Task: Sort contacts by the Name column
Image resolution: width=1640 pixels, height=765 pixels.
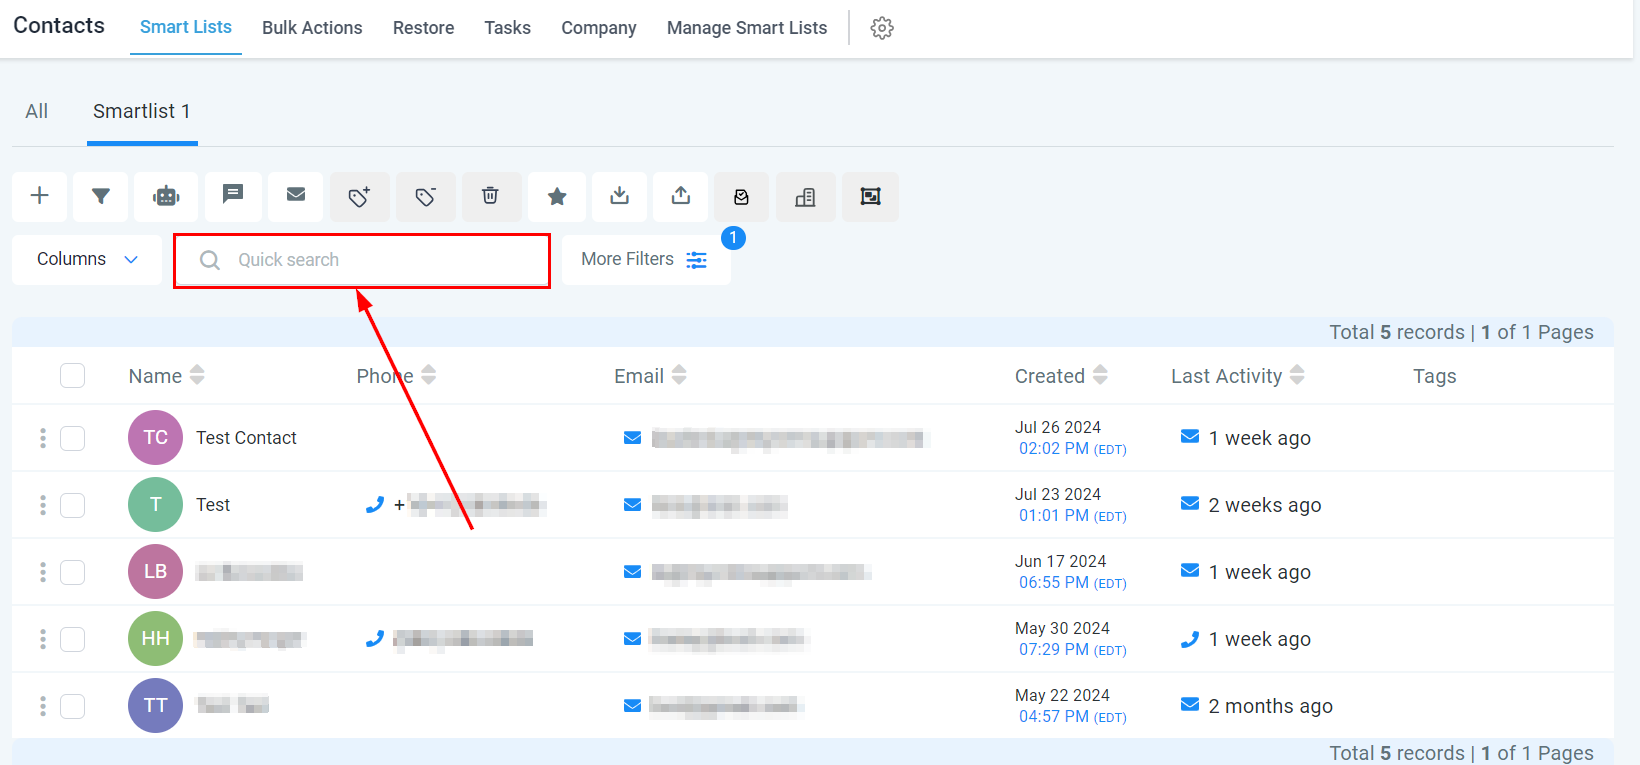Action: click(x=197, y=375)
